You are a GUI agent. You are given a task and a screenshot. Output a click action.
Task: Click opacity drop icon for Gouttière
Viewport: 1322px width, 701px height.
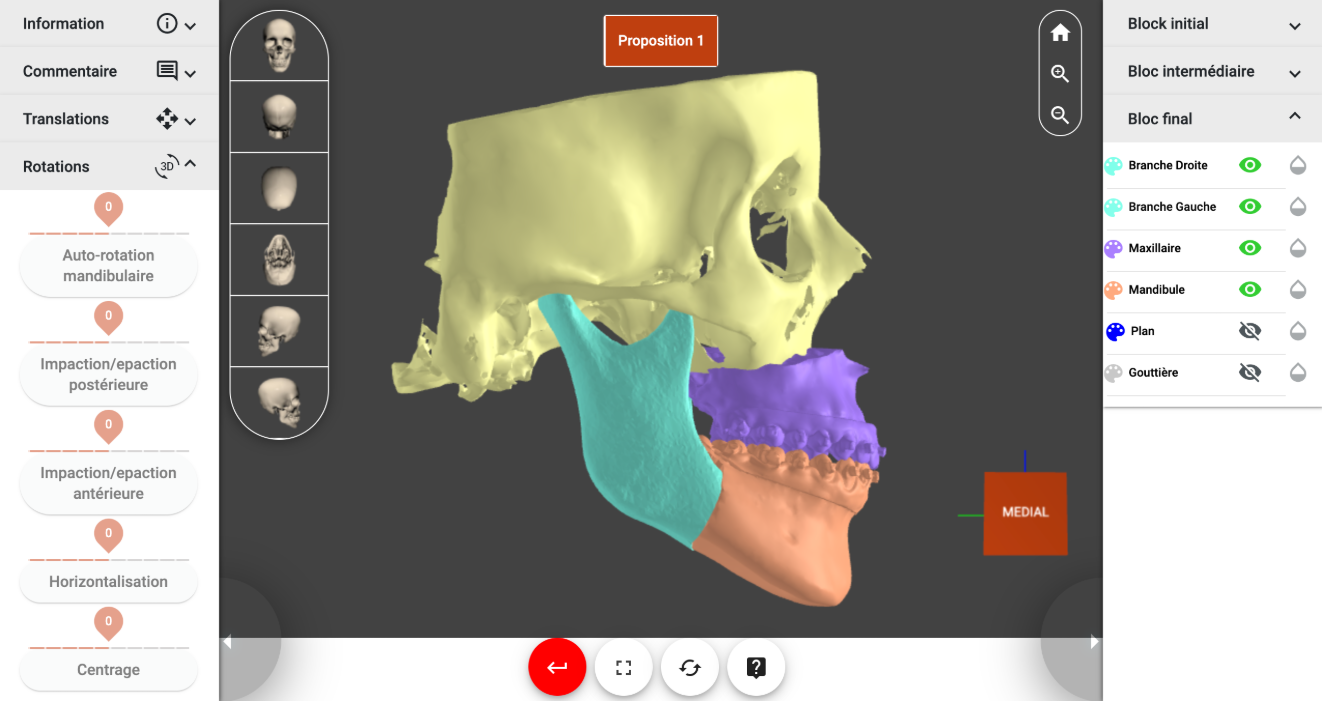point(1298,373)
